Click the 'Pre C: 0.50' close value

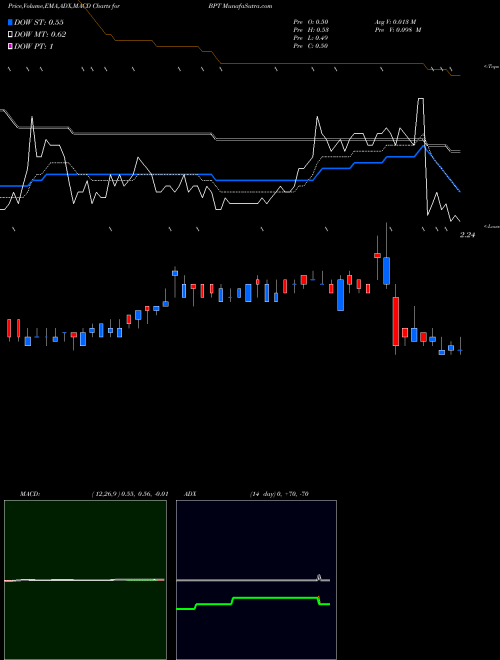(x=311, y=46)
